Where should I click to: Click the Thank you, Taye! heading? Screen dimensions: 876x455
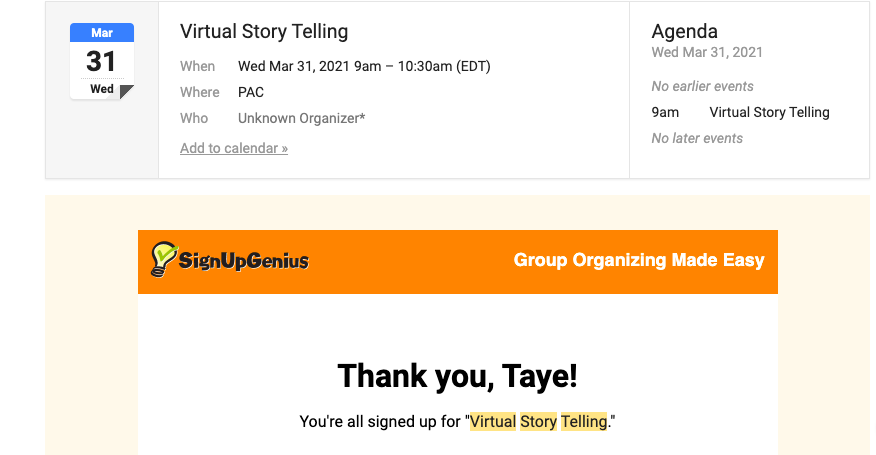click(457, 376)
